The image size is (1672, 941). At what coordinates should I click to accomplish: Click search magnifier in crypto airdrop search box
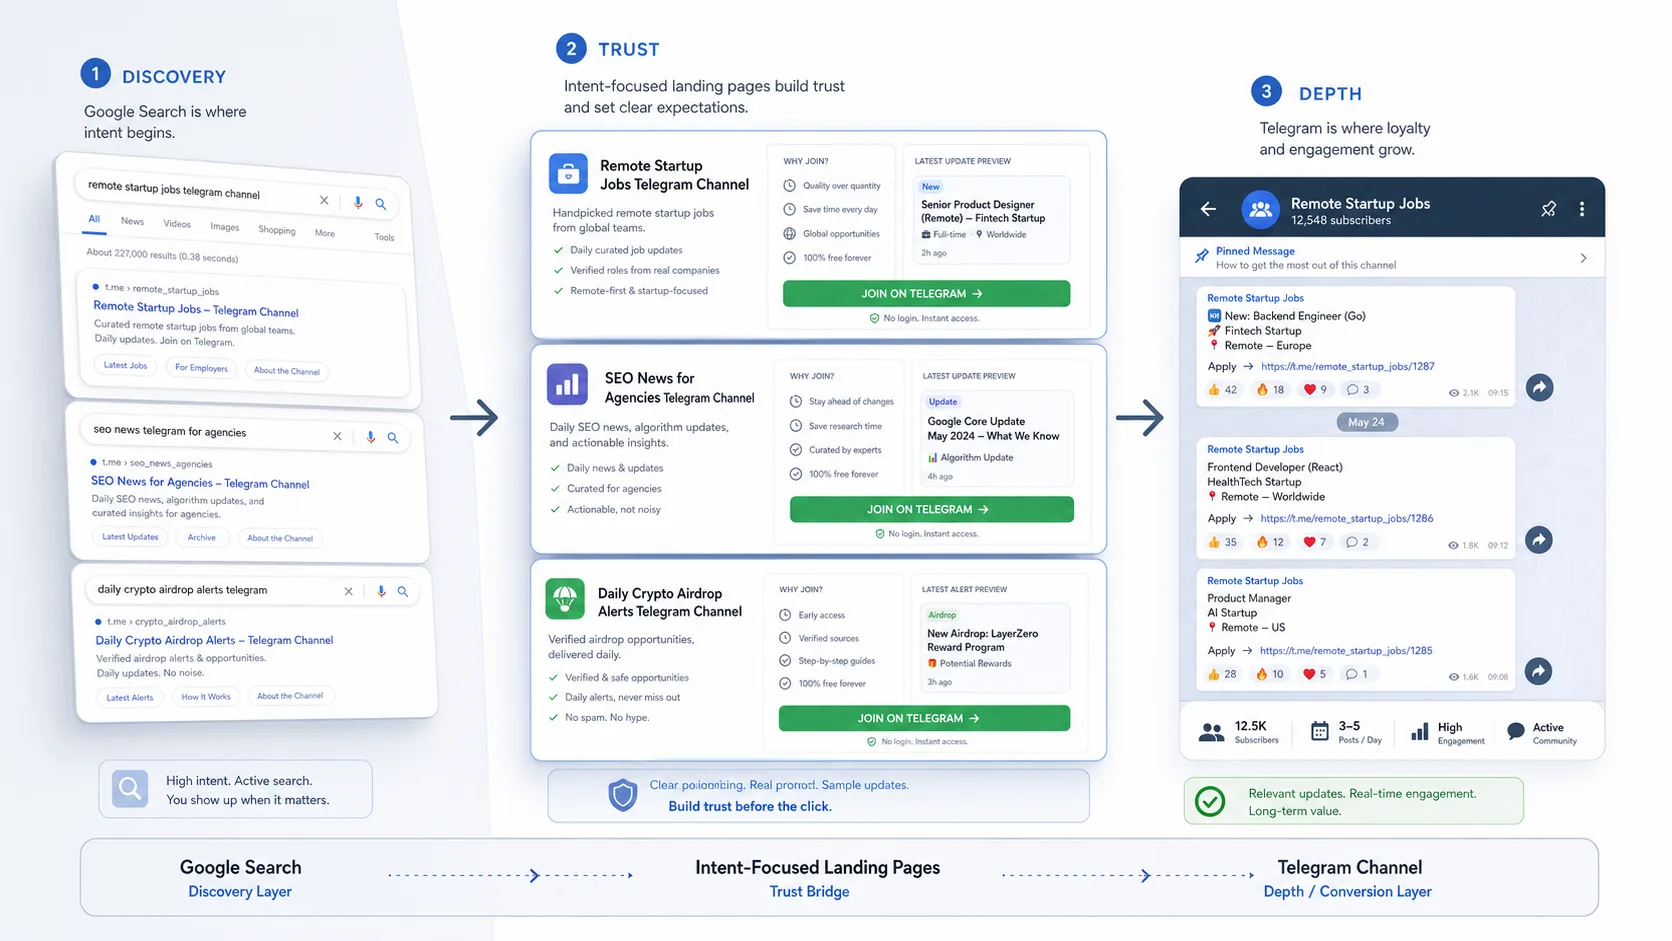(x=403, y=591)
